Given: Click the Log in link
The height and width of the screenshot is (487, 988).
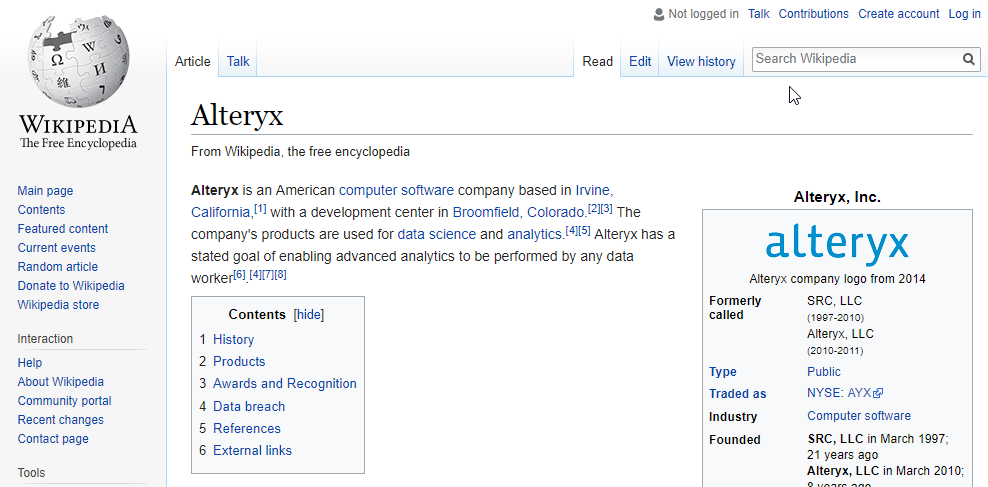Looking at the screenshot, I should coord(964,14).
